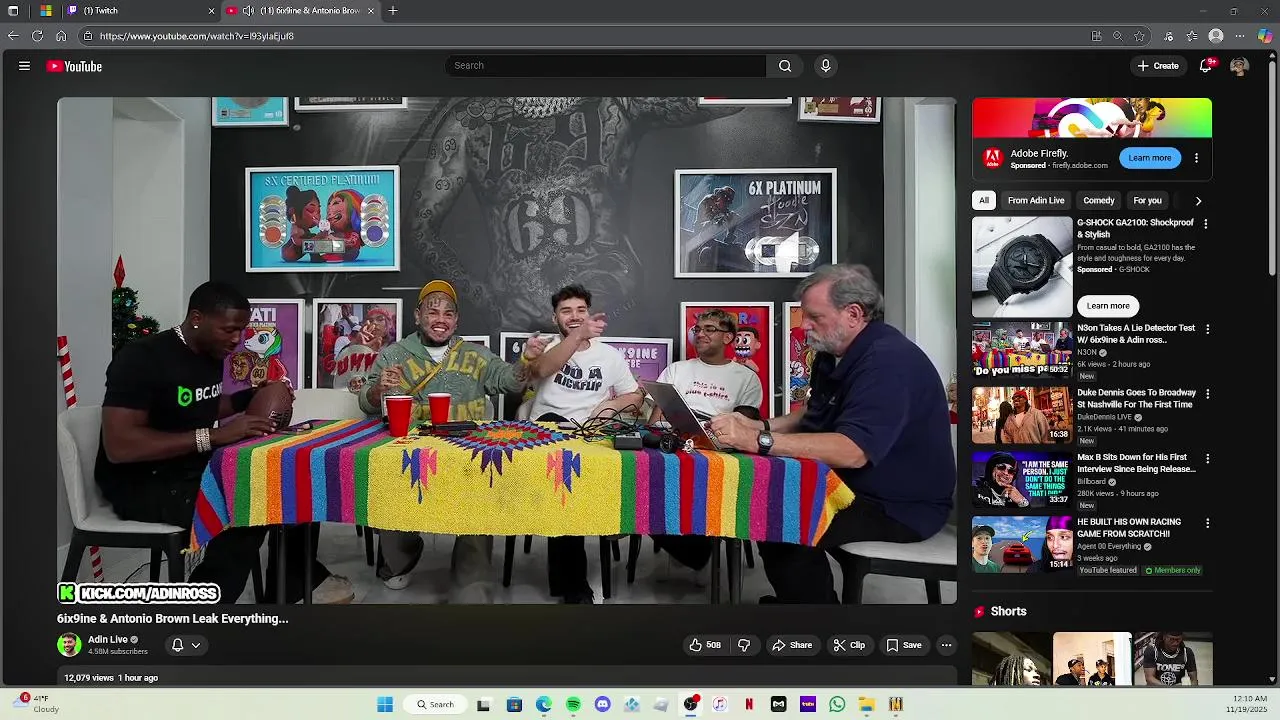Open the G-SHOCK watch ad image
This screenshot has width=1280, height=720.
tap(1022, 266)
